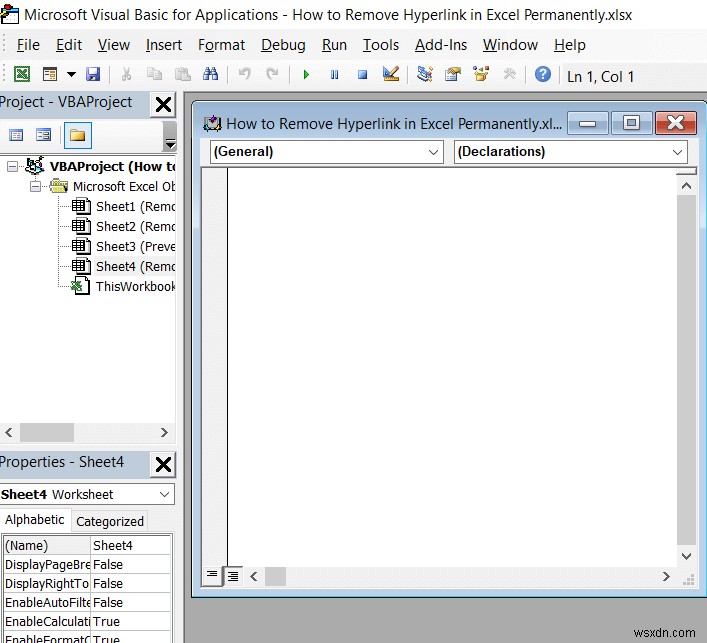The height and width of the screenshot is (643, 707).
Task: Click the DisplayPageBreaks False value
Action: (x=131, y=565)
